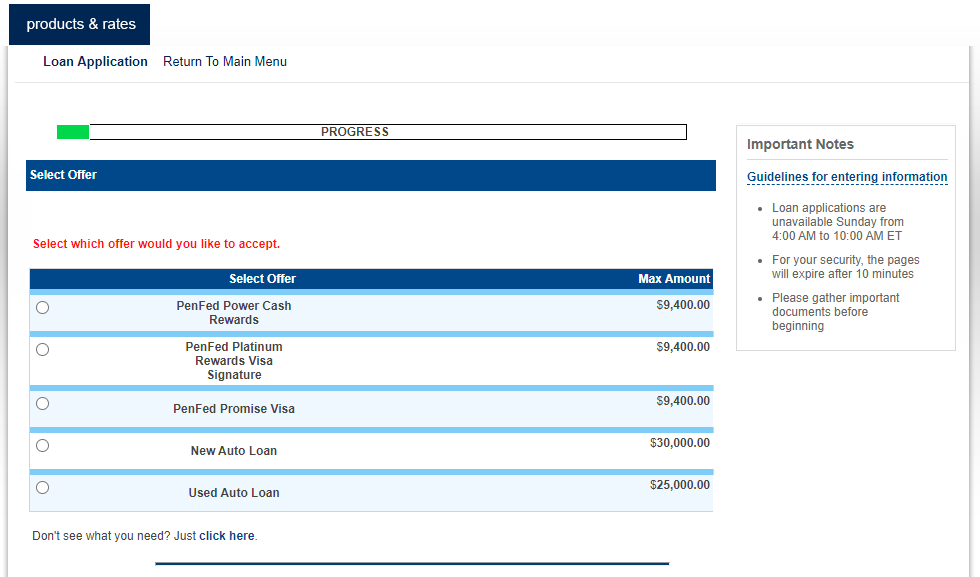
Task: Select the PenFed Promise Visa radio button
Action: pos(42,404)
